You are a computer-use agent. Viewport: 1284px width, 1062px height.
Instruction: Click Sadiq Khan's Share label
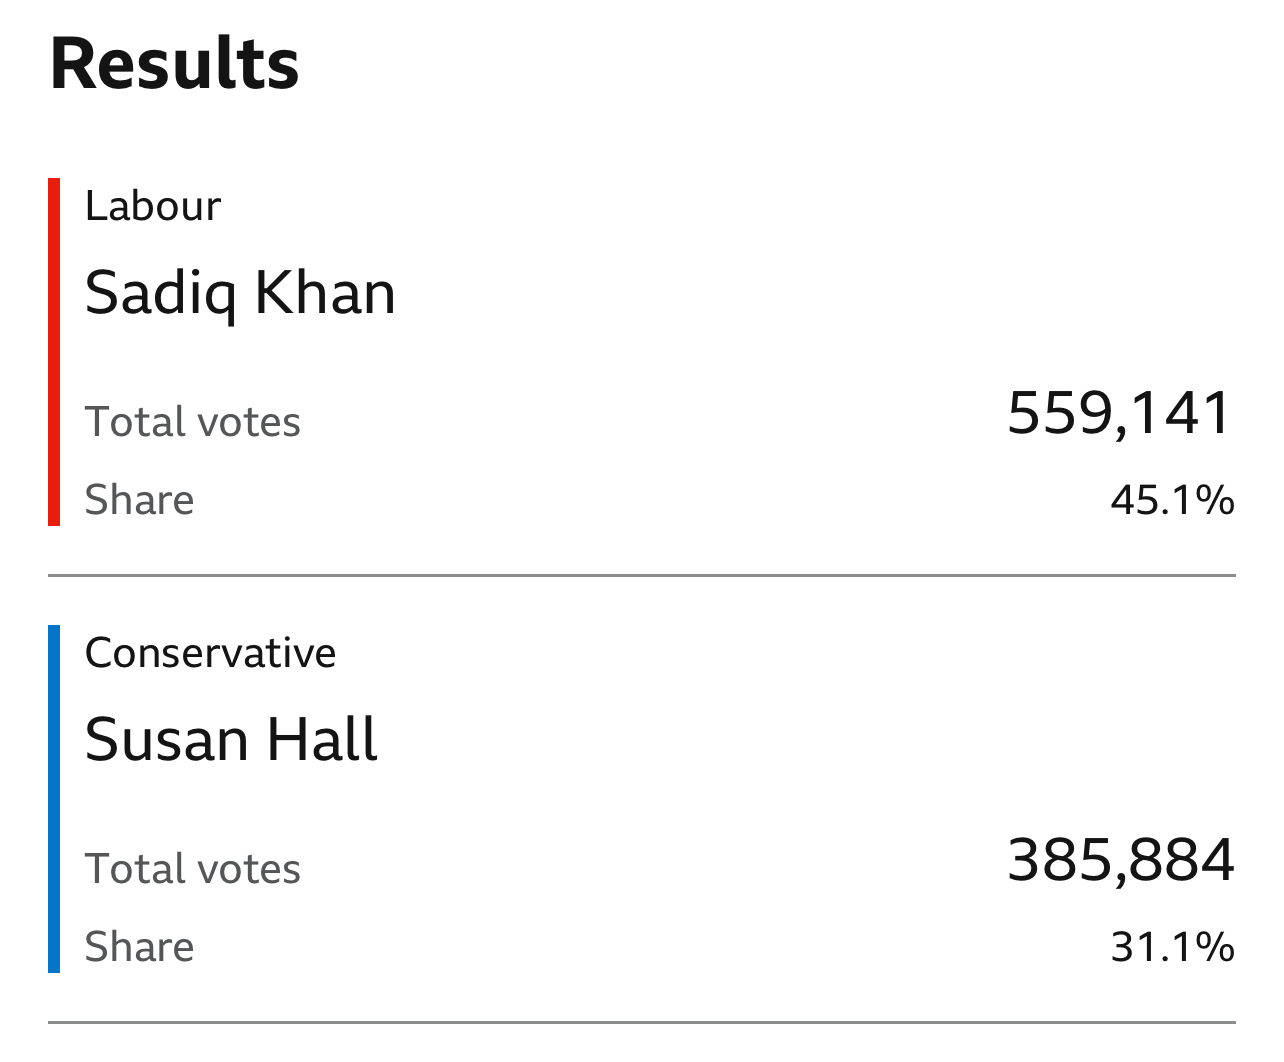[140, 500]
